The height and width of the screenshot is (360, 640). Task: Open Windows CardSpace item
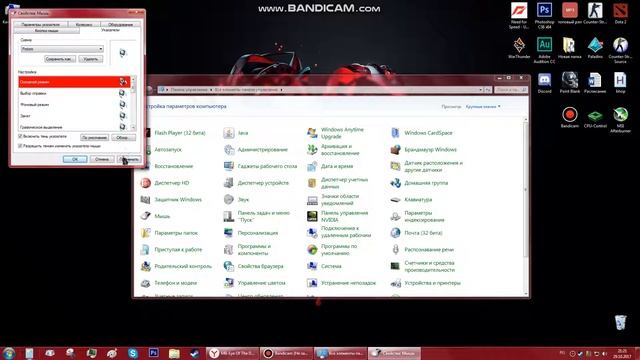click(x=422, y=133)
